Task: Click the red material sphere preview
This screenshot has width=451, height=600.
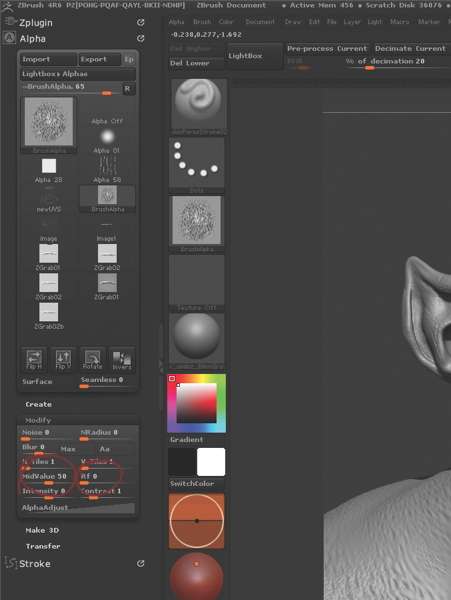Action: [x=197, y=576]
